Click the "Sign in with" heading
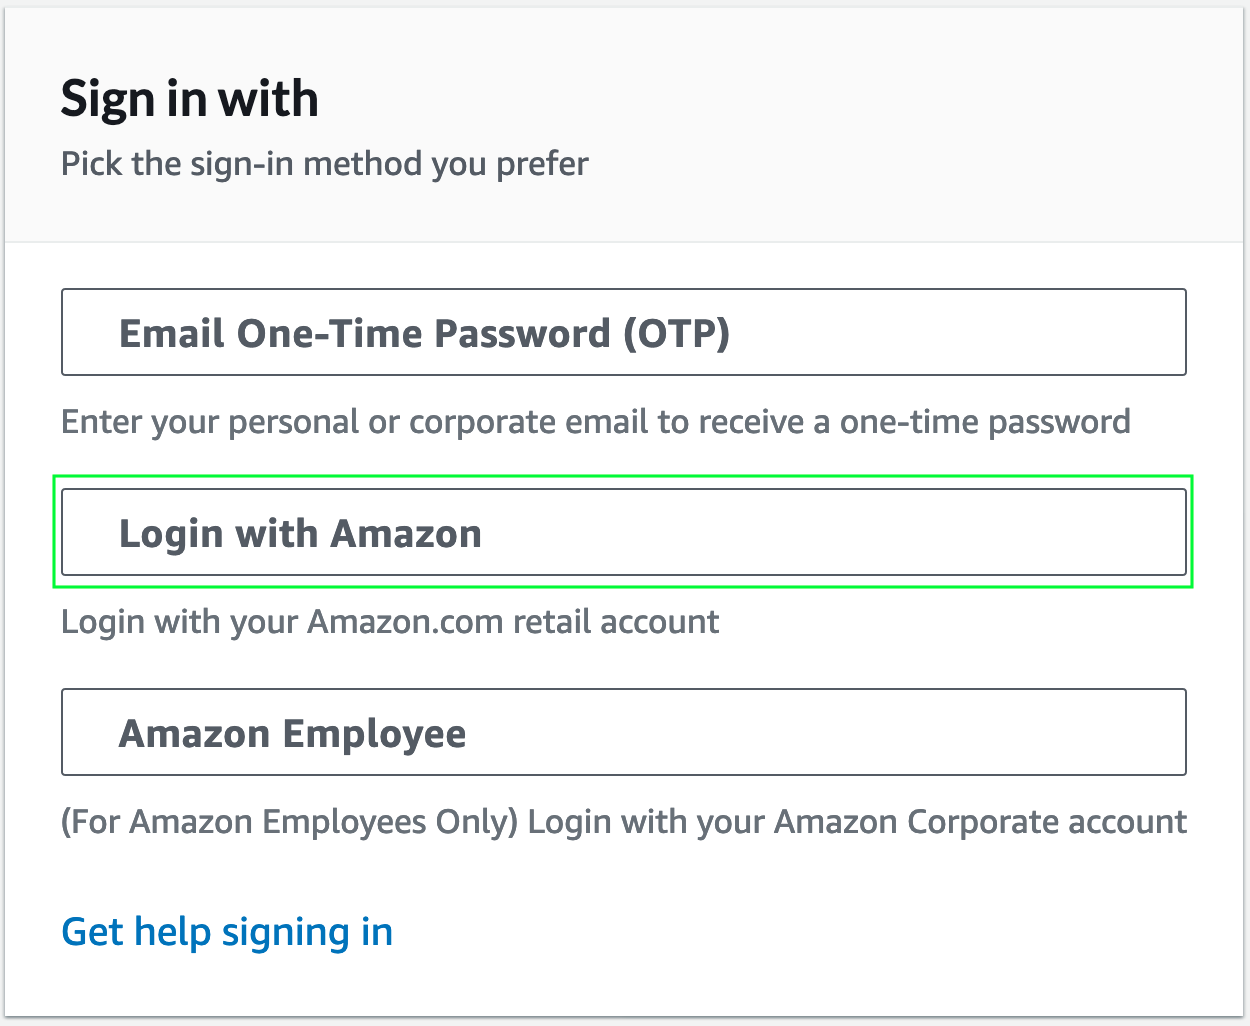The width and height of the screenshot is (1250, 1026). click(189, 99)
